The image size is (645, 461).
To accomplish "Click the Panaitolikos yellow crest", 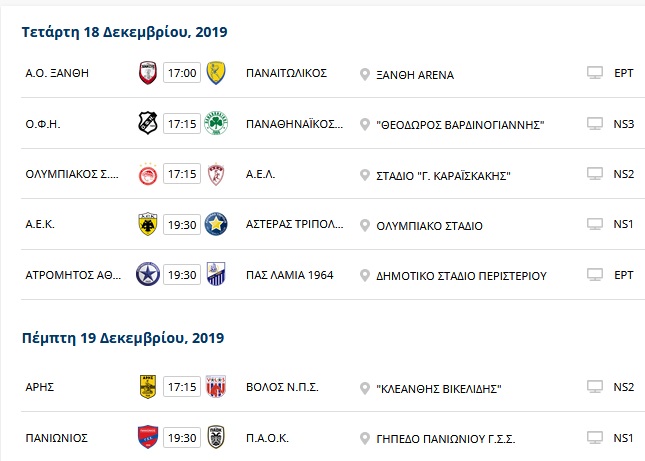I will 216,73.
